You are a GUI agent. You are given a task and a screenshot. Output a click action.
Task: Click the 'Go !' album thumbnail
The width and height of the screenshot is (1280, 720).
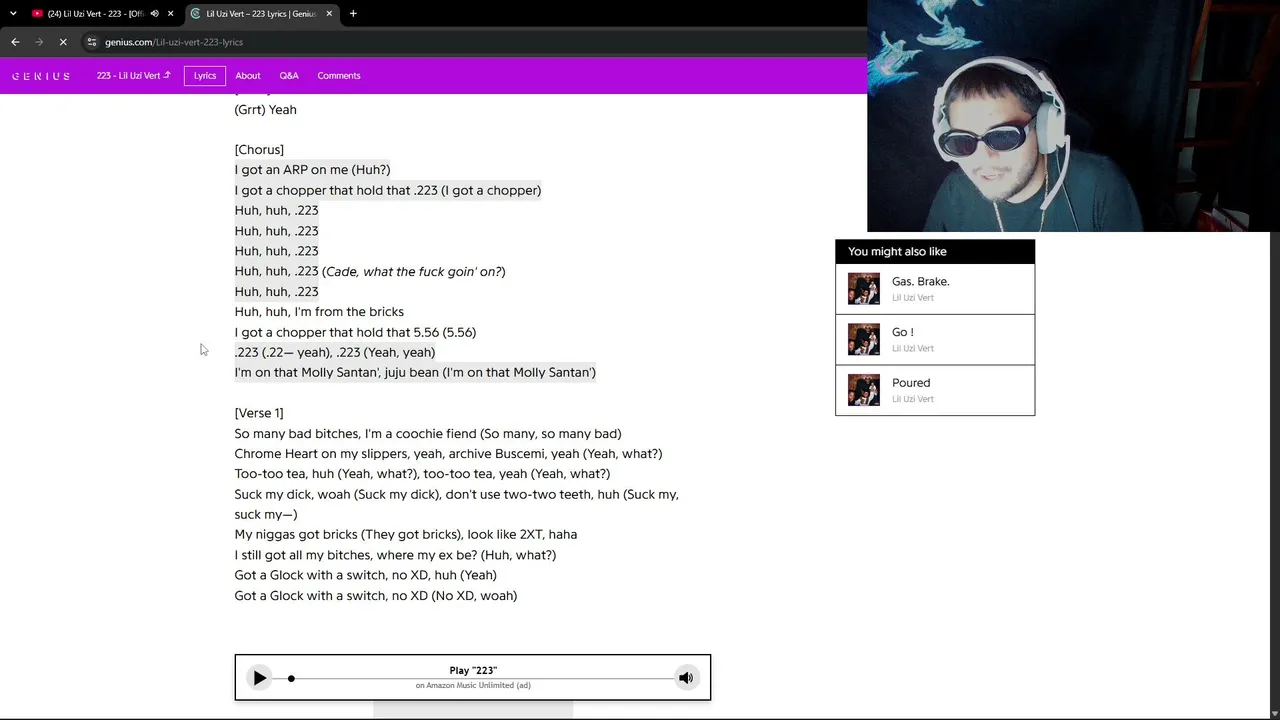click(x=864, y=339)
